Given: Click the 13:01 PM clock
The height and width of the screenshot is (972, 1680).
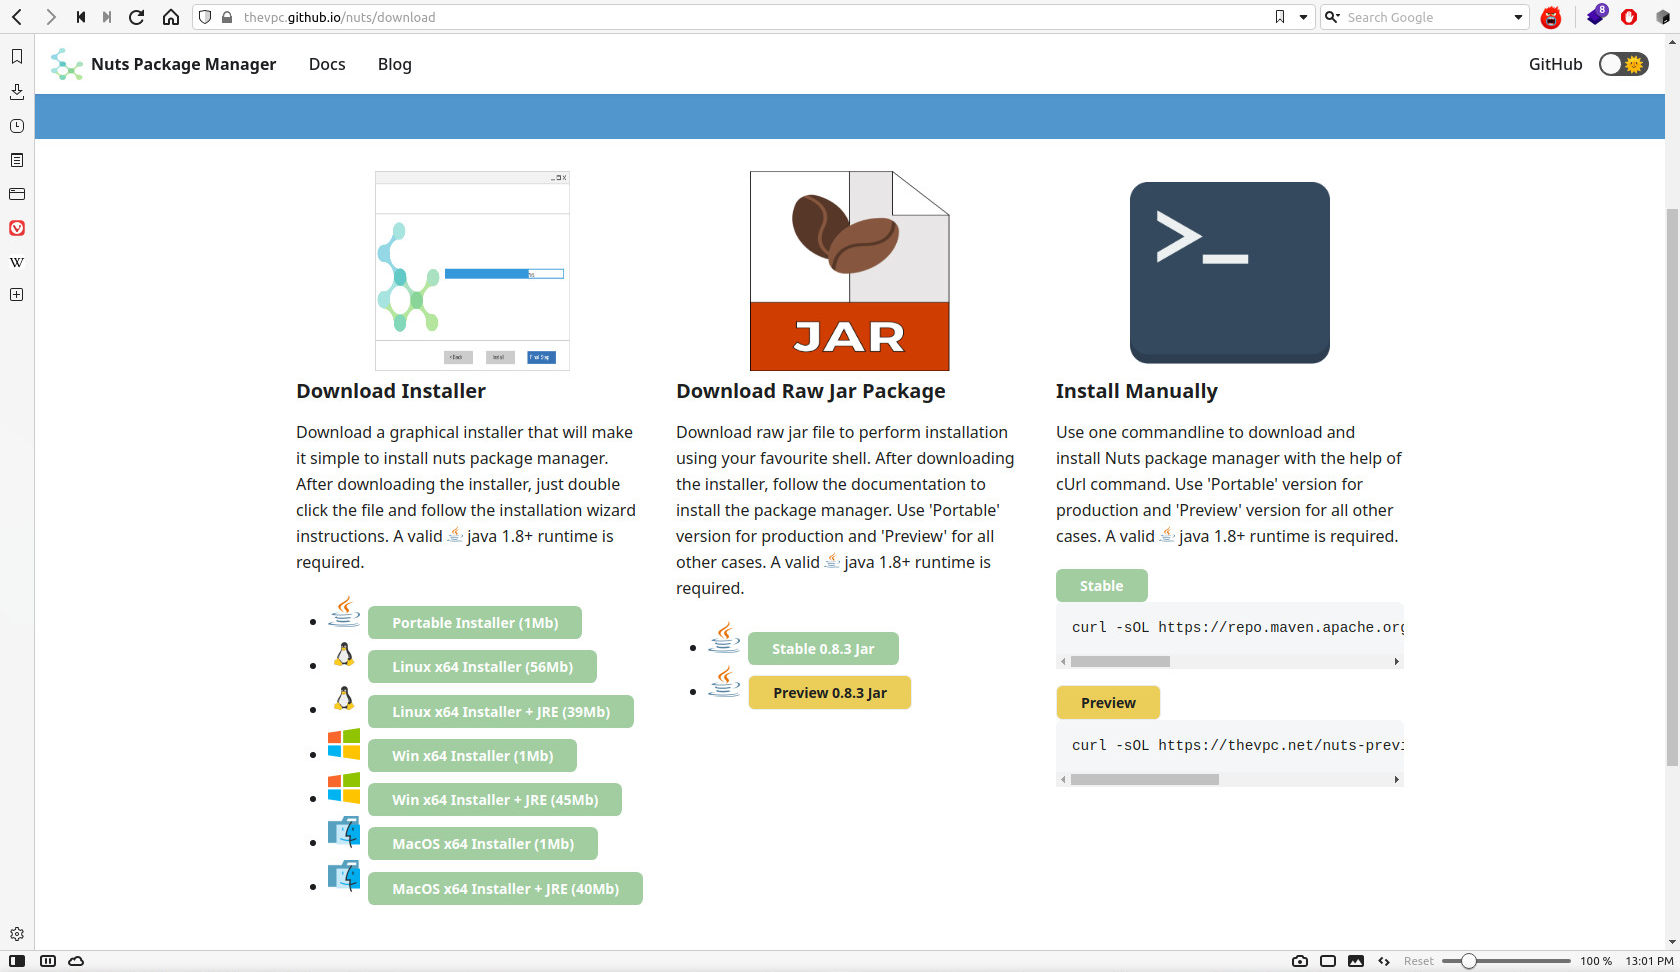Looking at the screenshot, I should point(1649,961).
